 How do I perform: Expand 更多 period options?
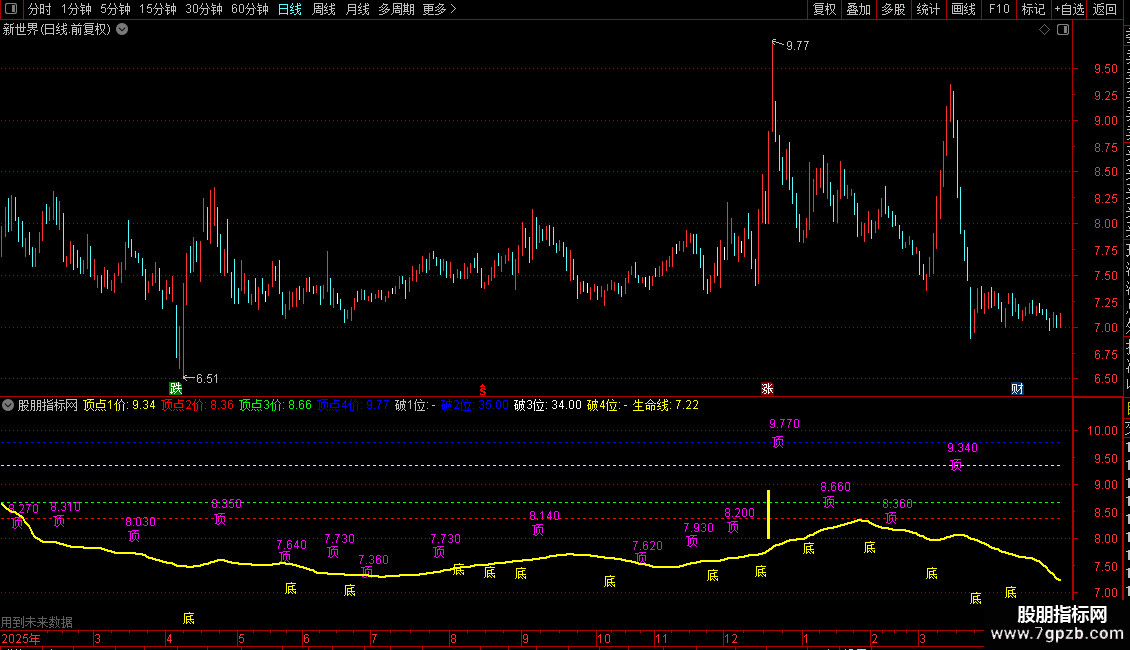pos(440,9)
